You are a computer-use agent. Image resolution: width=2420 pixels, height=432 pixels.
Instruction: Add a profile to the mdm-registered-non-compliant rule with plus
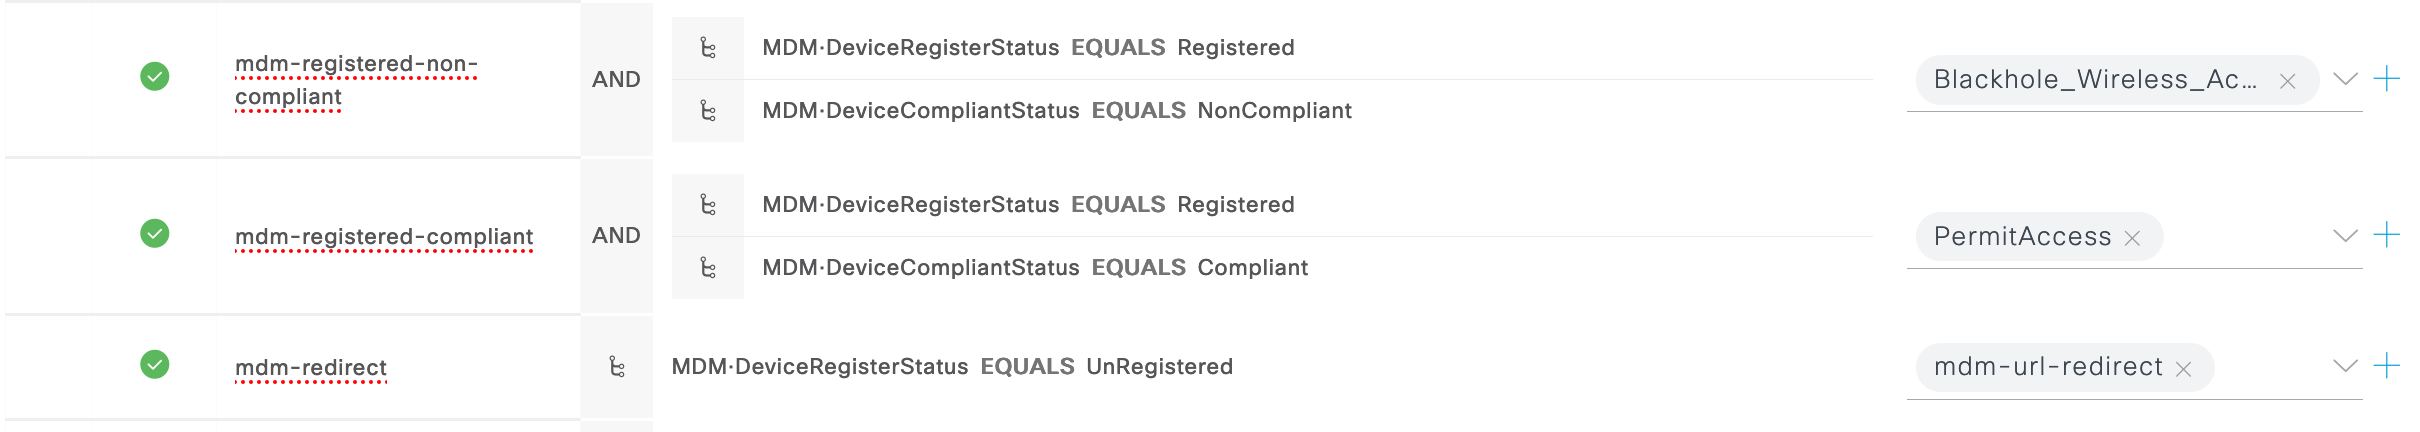(x=2386, y=79)
